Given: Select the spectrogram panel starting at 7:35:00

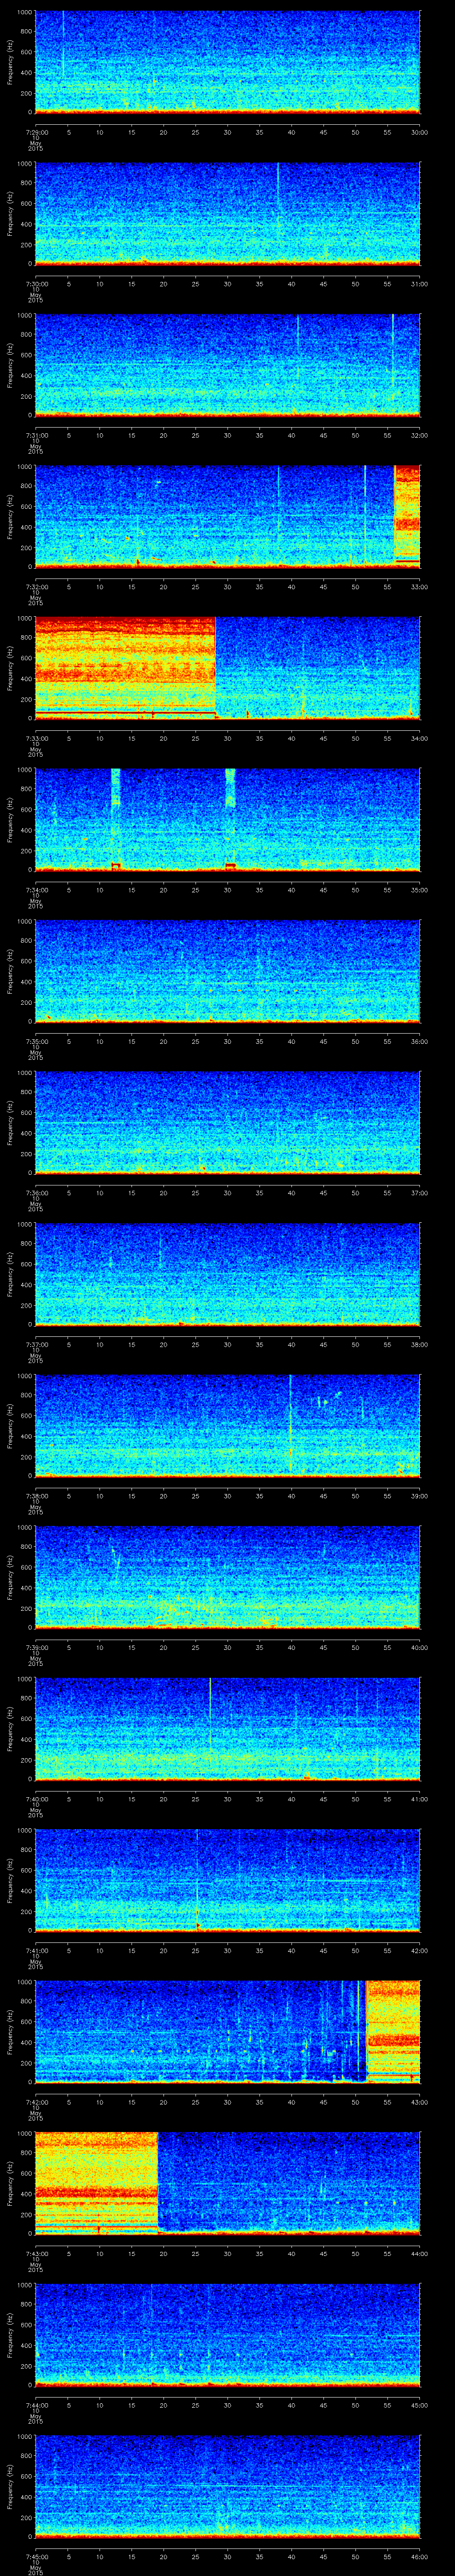Looking at the screenshot, I should (x=227, y=971).
